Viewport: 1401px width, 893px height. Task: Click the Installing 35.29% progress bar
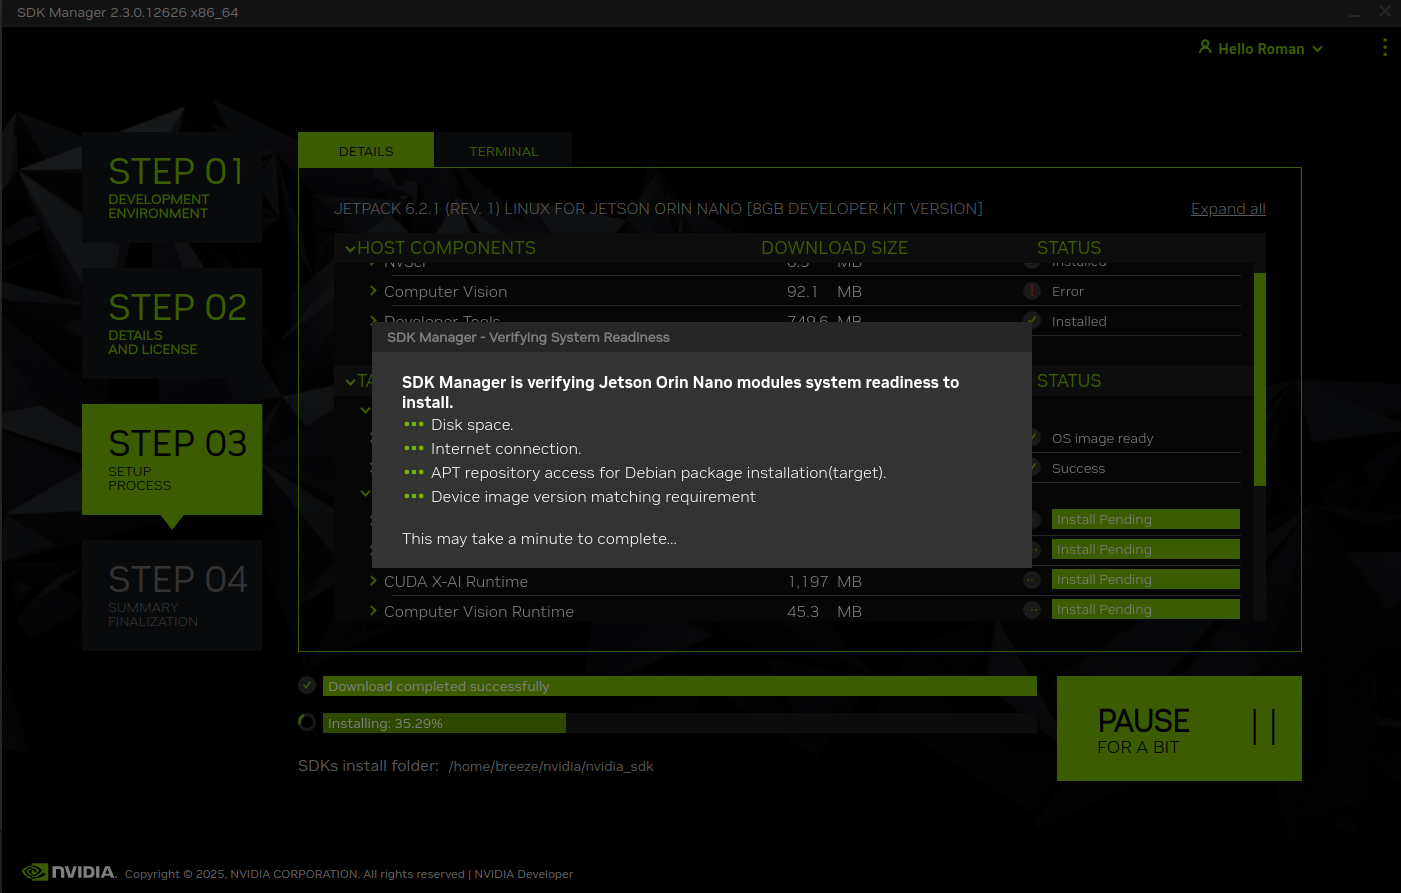point(444,723)
